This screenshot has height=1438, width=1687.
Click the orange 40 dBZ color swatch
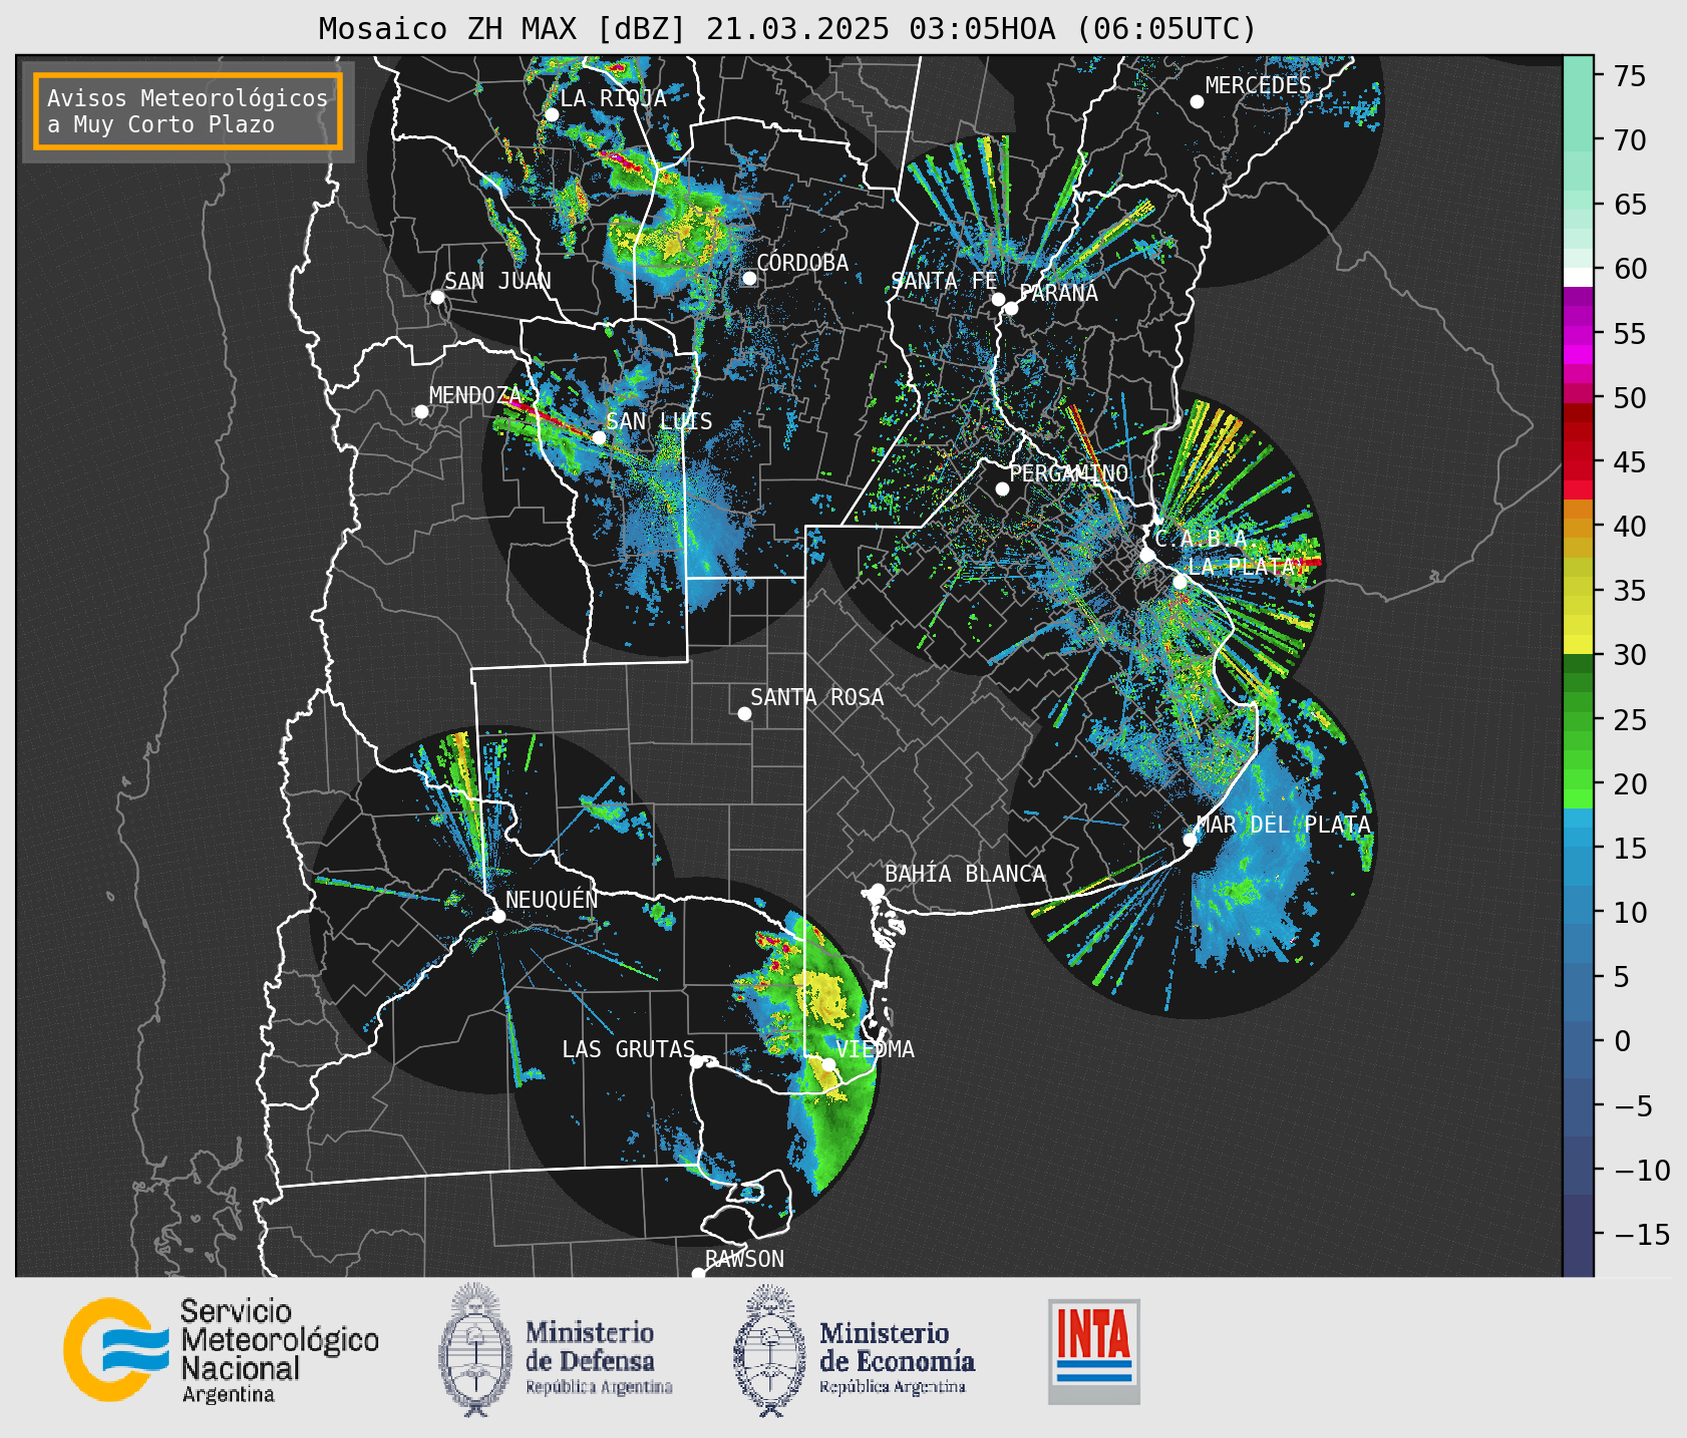pyautogui.click(x=1578, y=527)
